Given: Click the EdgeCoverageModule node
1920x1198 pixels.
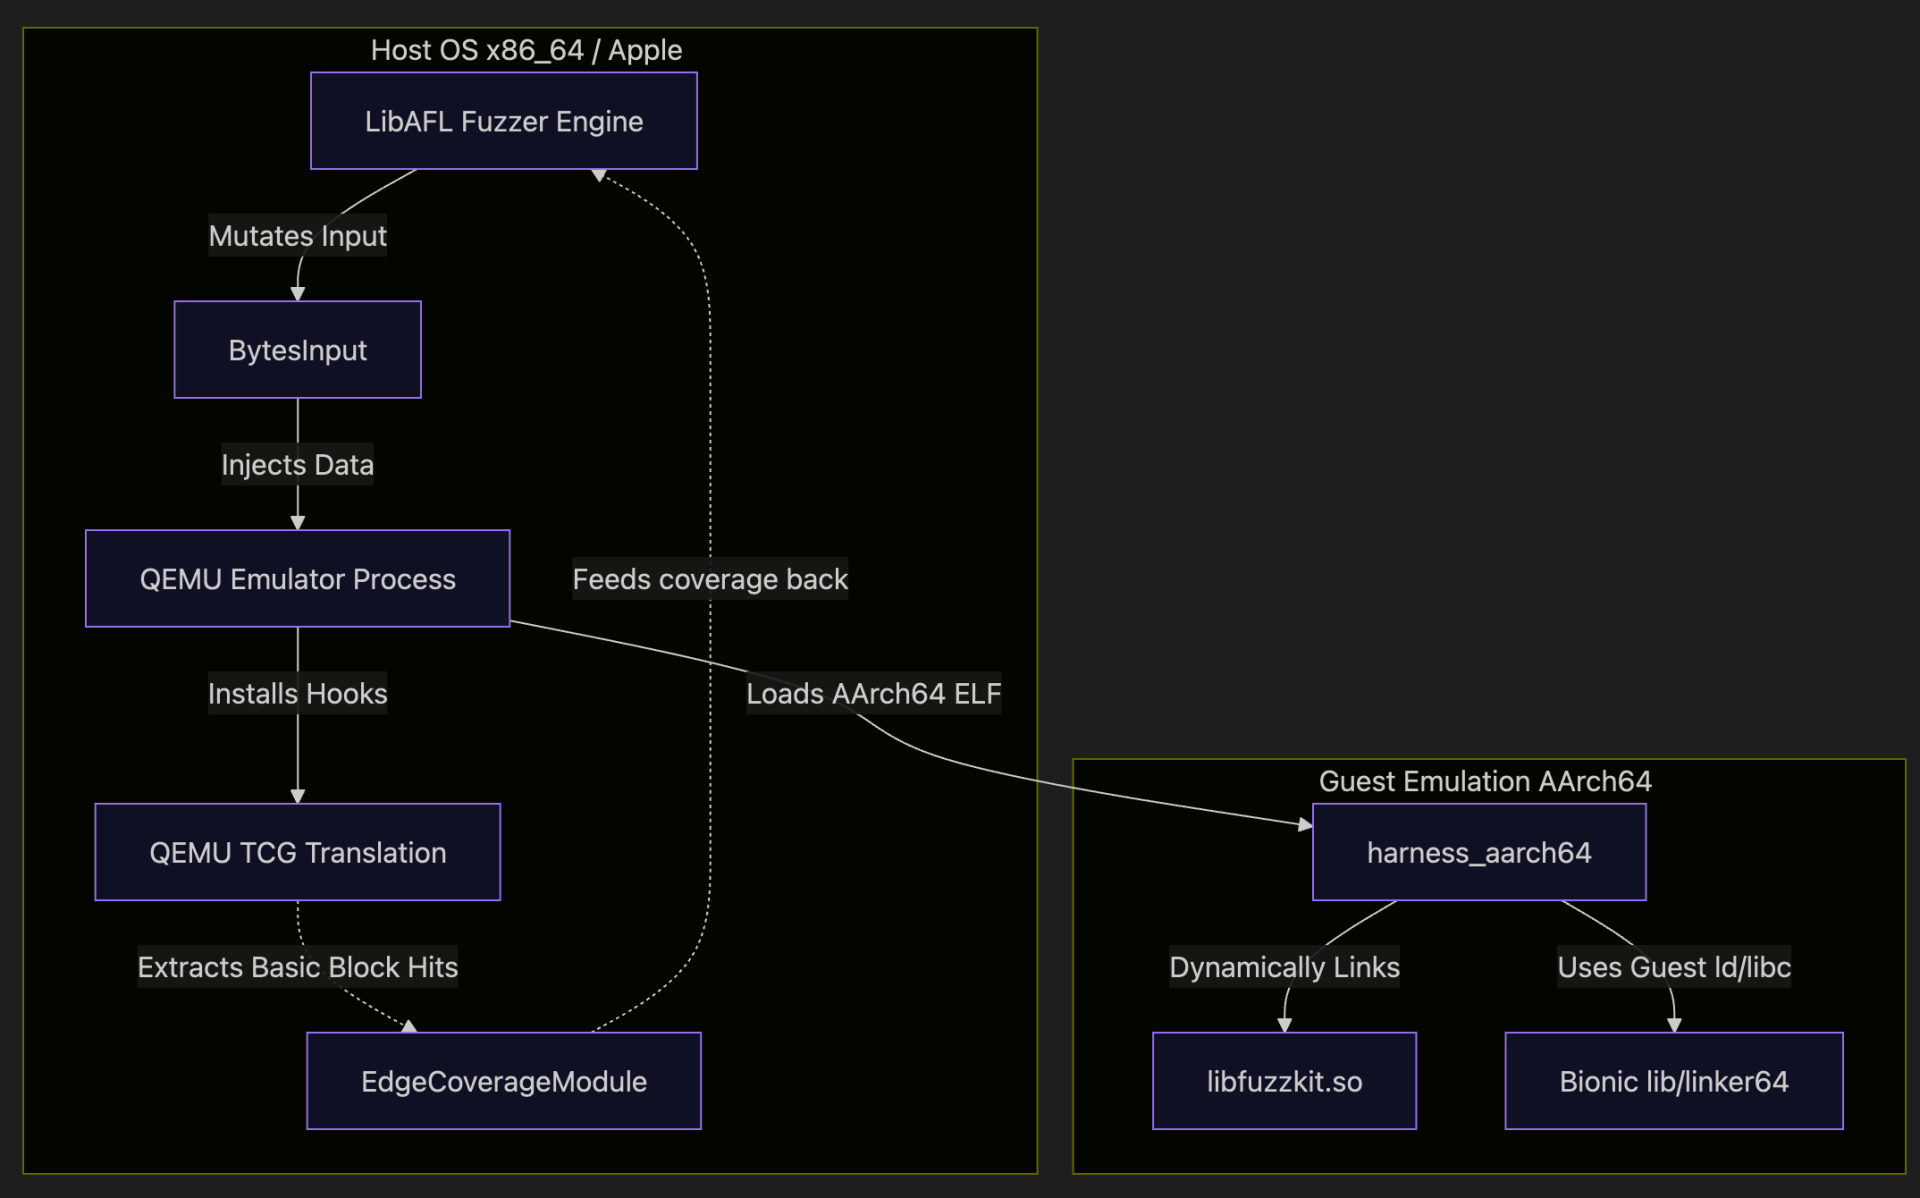Looking at the screenshot, I should point(503,1081).
